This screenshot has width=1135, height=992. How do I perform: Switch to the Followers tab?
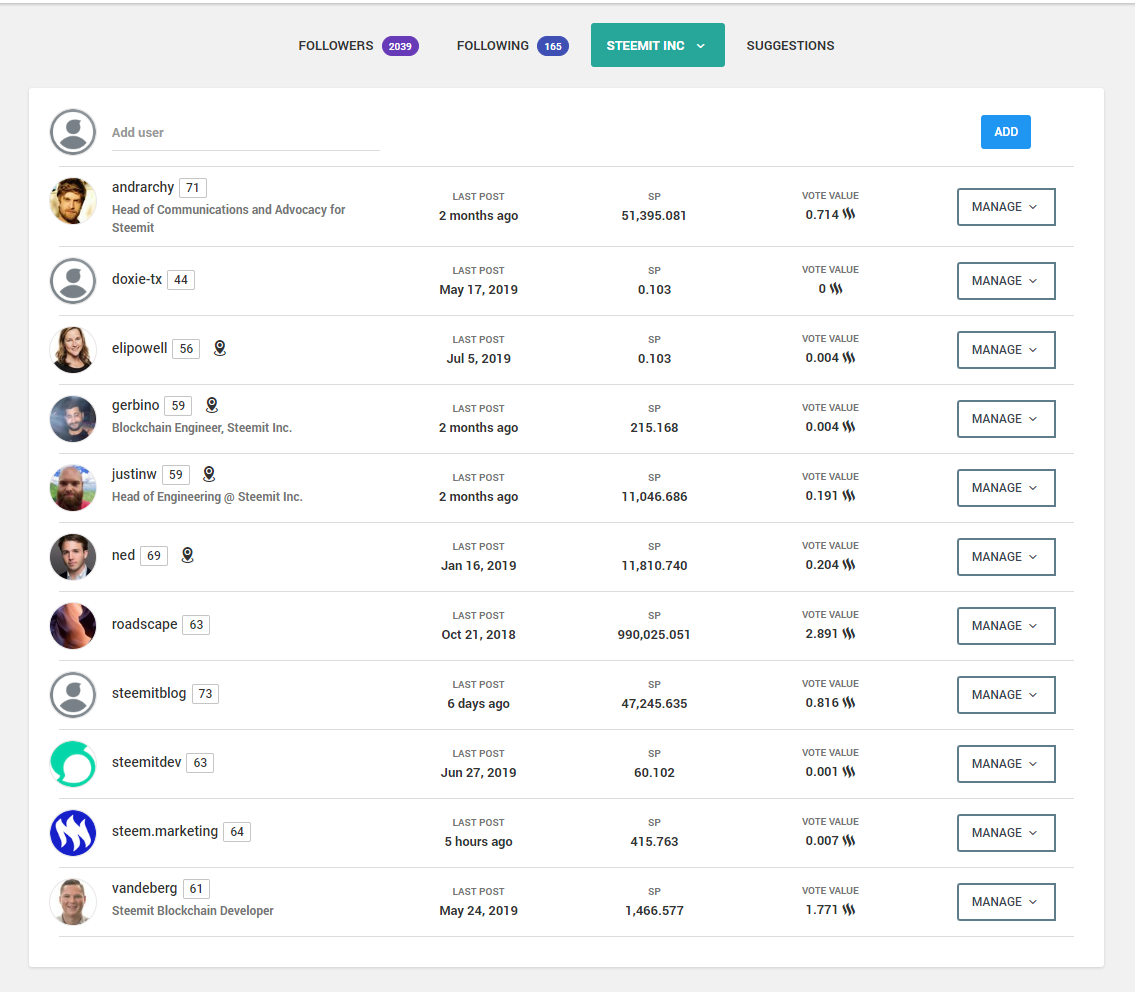357,46
